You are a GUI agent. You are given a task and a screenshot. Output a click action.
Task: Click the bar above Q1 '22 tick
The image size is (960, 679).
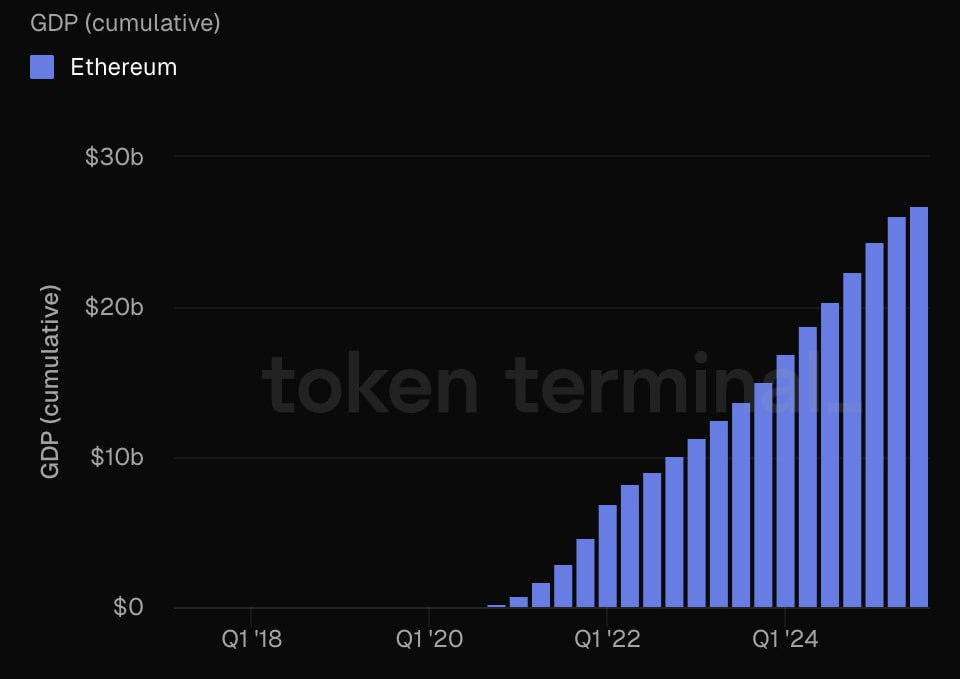point(607,556)
